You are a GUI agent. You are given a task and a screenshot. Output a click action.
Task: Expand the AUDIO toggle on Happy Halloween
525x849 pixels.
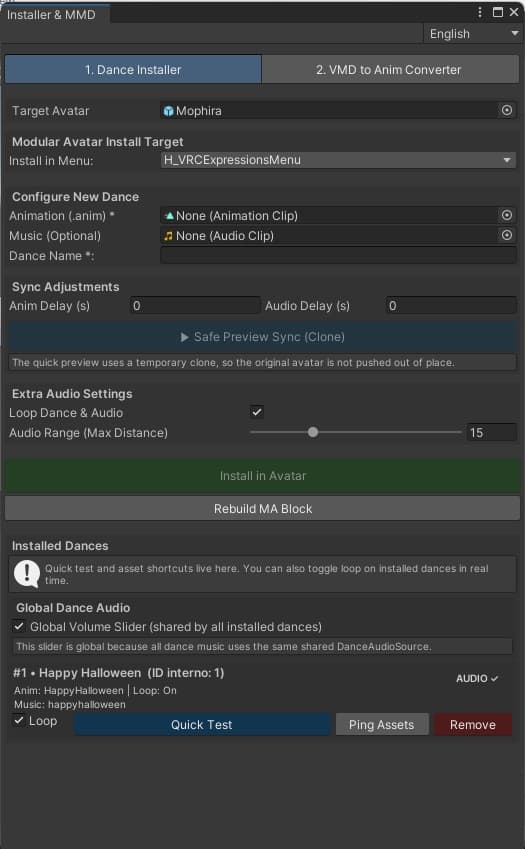tap(477, 678)
